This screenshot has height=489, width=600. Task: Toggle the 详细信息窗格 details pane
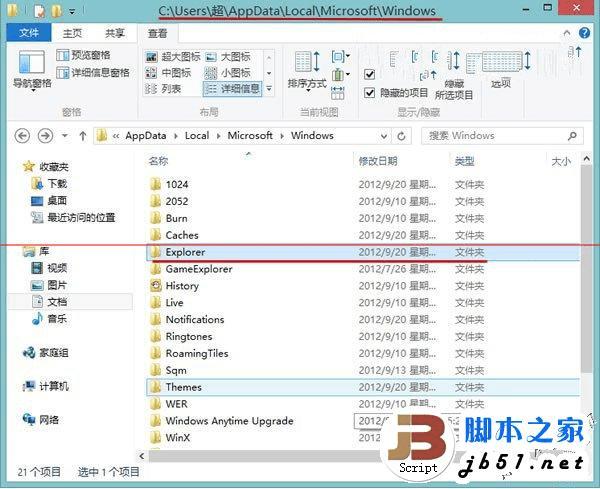click(93, 72)
